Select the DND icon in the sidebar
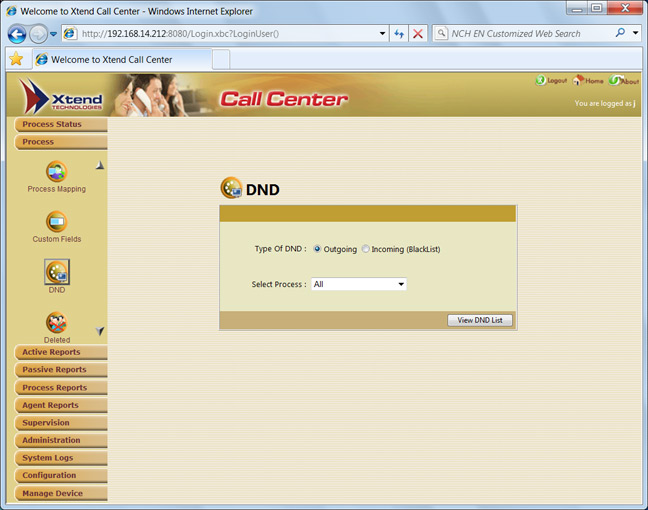Image resolution: width=648 pixels, height=510 pixels. tap(57, 272)
